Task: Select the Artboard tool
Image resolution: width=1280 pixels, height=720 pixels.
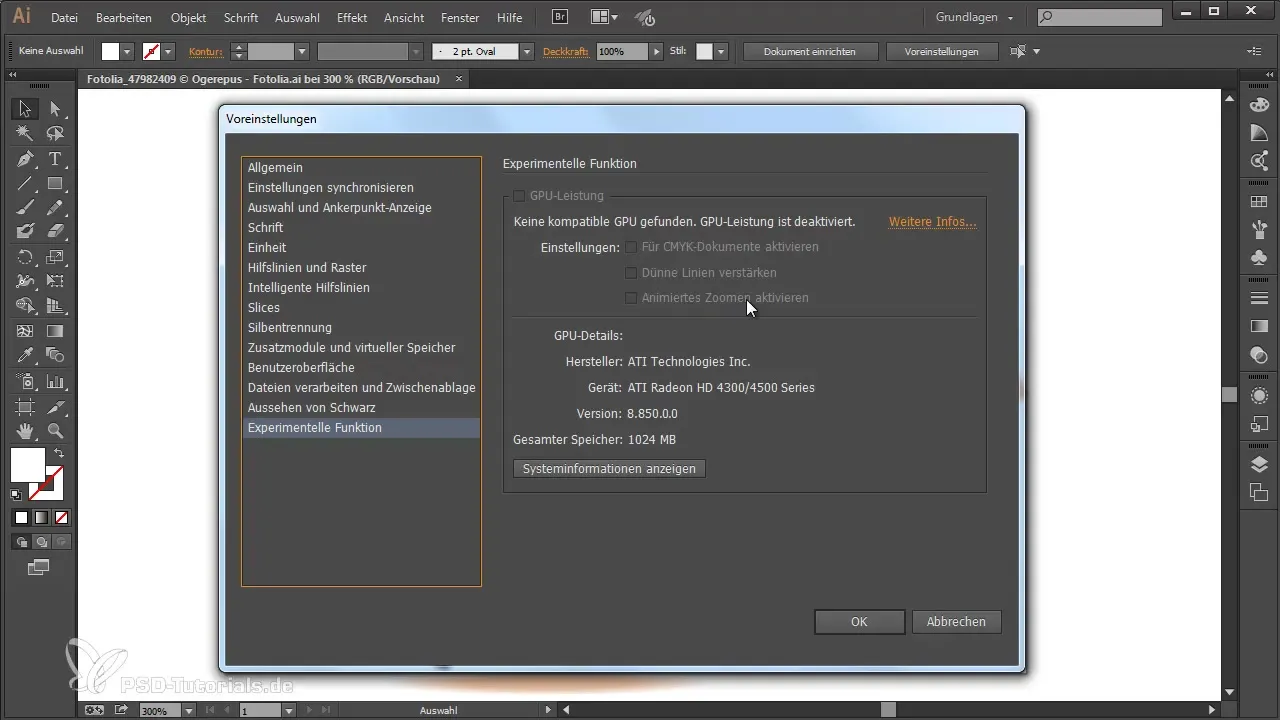Action: coord(25,407)
